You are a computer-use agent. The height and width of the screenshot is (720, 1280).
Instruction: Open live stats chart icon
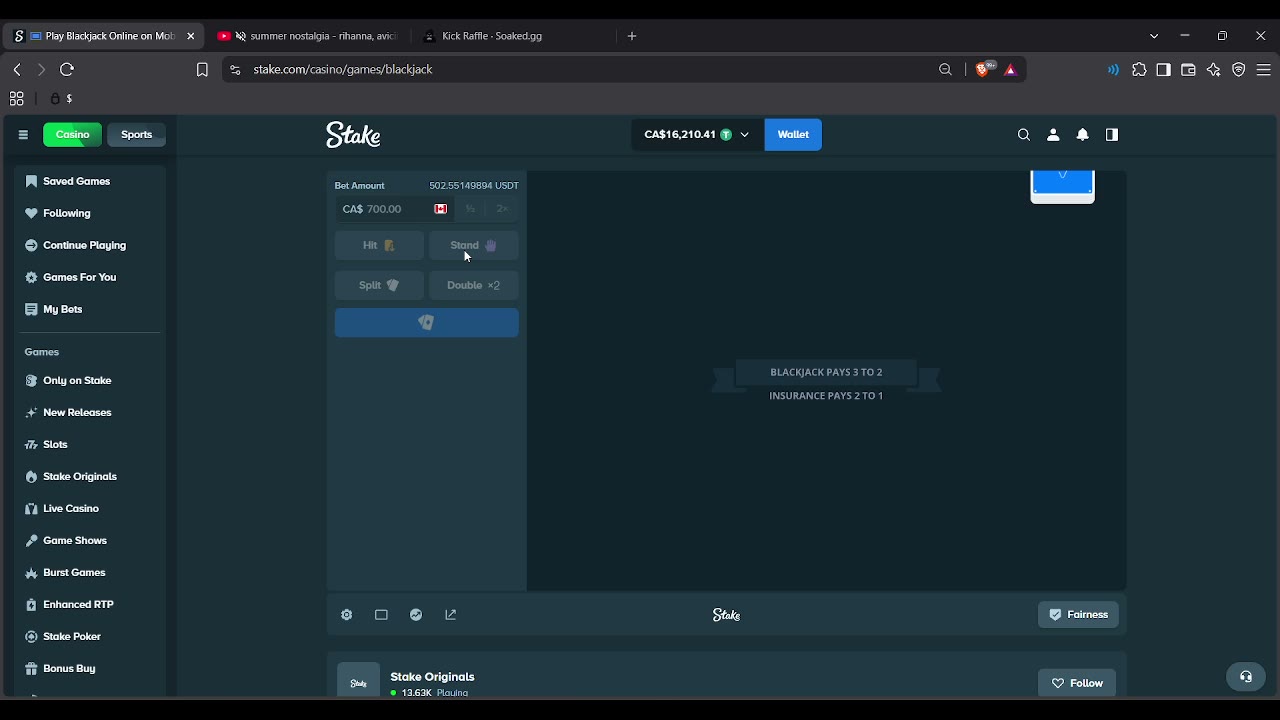point(416,615)
